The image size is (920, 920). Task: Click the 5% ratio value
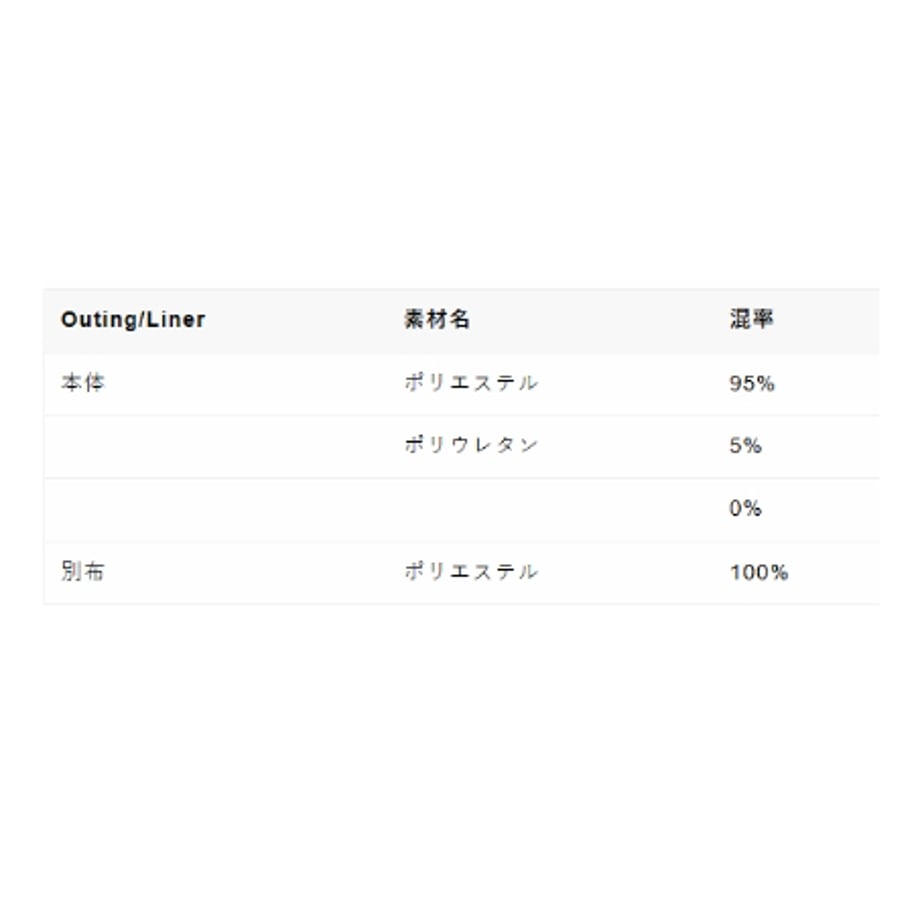[745, 446]
